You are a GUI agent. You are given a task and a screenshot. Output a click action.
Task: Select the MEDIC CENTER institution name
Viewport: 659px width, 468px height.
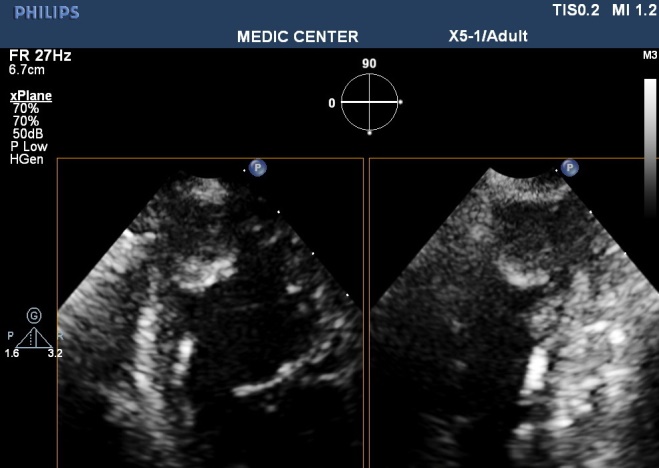click(x=297, y=37)
